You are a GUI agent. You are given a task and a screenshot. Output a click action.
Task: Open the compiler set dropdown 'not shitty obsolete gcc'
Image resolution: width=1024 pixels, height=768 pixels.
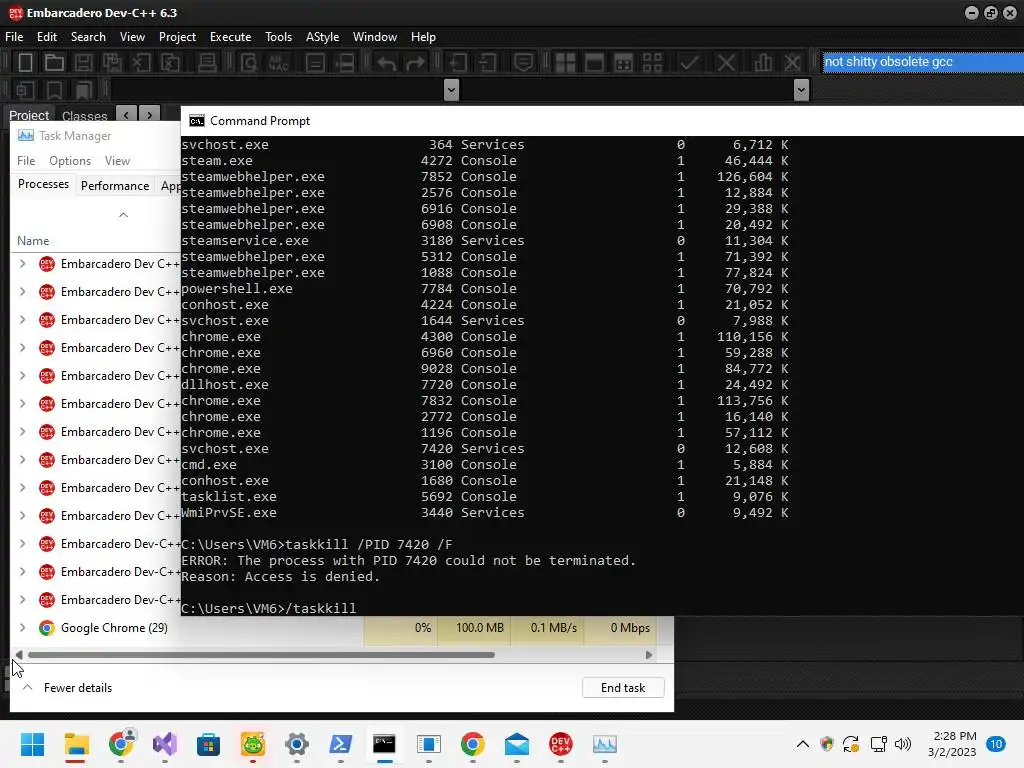pos(923,62)
